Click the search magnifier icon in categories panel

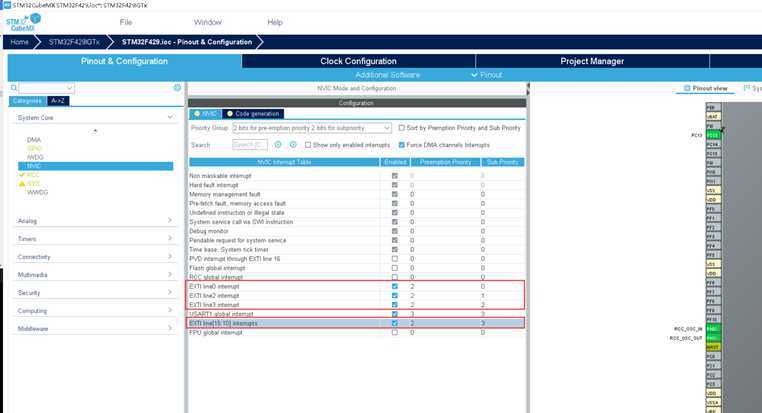(x=14, y=88)
